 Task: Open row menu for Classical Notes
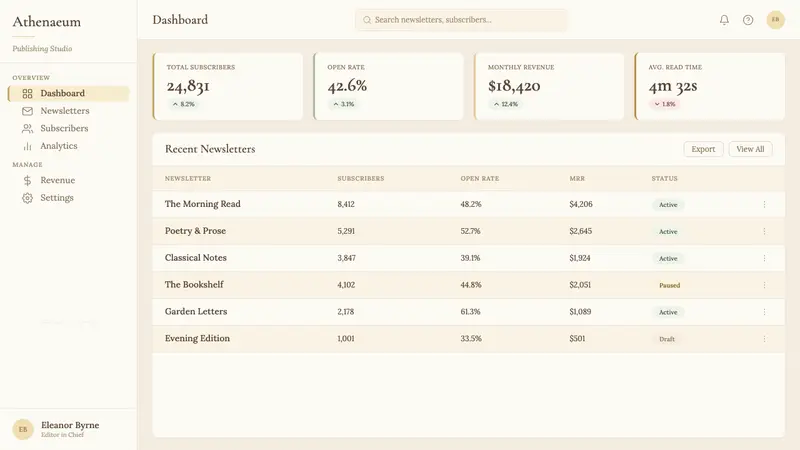click(x=764, y=258)
